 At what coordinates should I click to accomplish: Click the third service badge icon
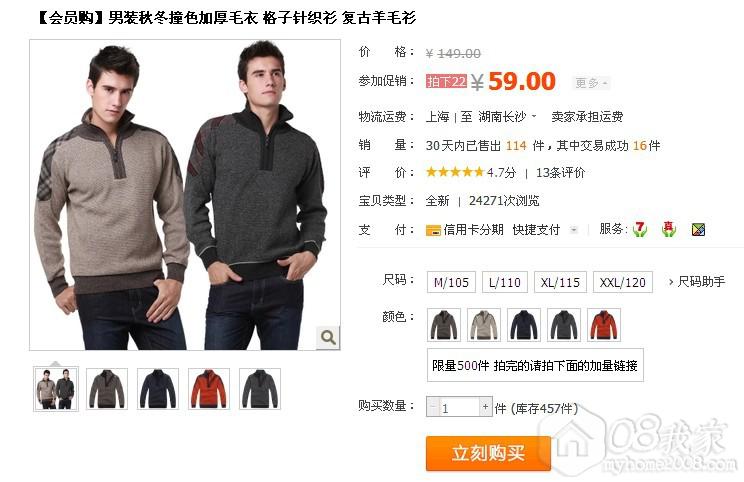point(698,230)
